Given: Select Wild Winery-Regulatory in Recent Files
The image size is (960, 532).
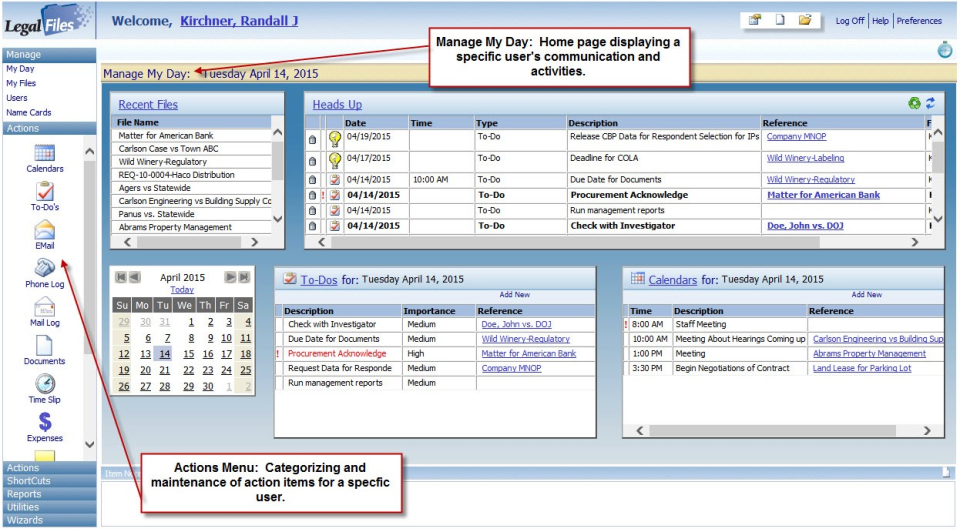Looking at the screenshot, I should coord(162,162).
